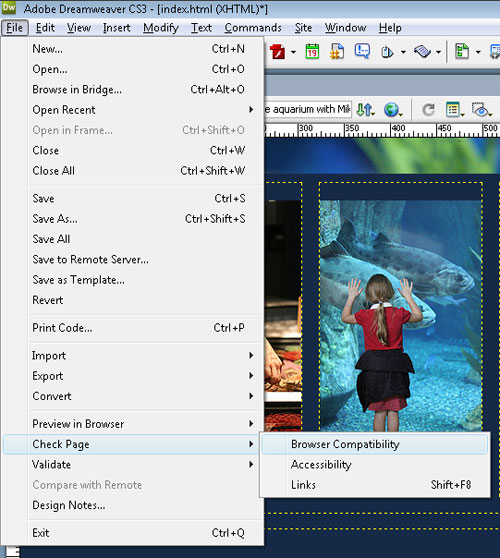Open the Commands menu
The image size is (500, 558).
tap(253, 28)
